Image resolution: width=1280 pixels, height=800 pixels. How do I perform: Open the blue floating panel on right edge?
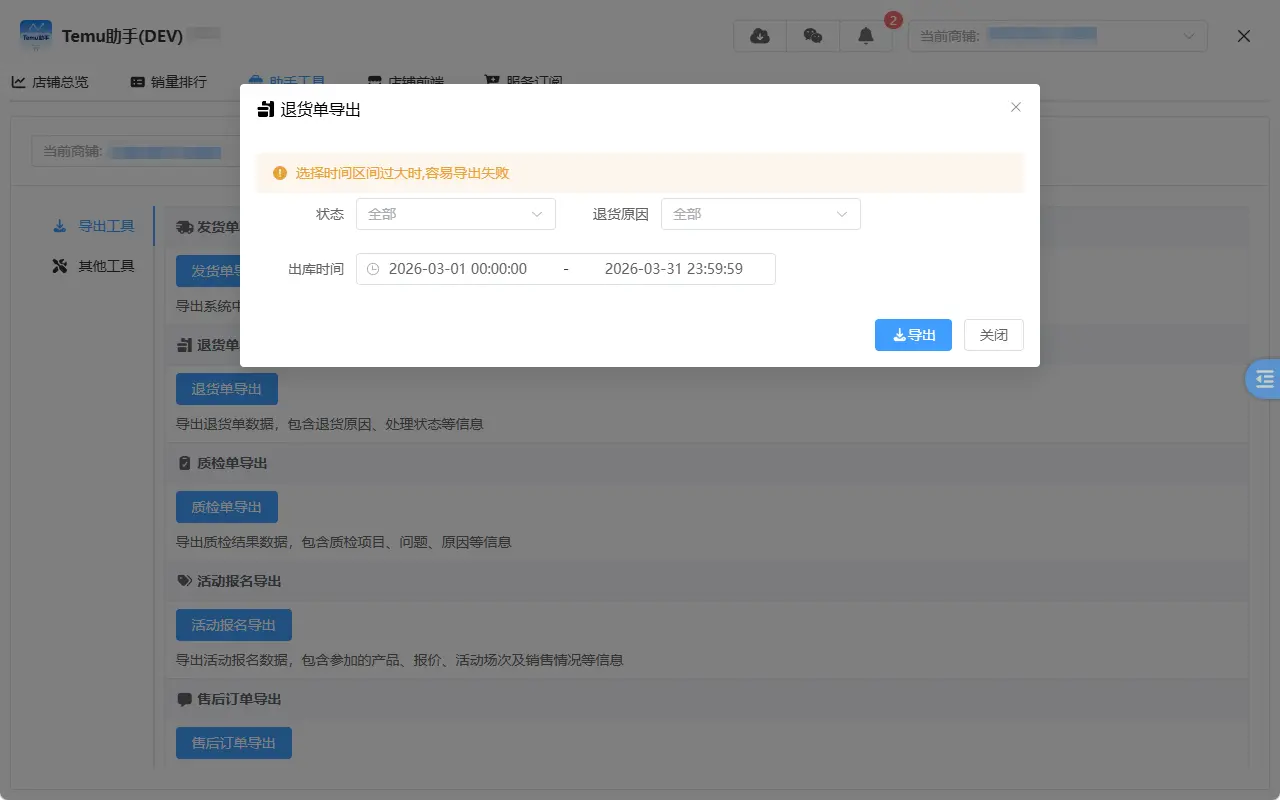[x=1263, y=379]
